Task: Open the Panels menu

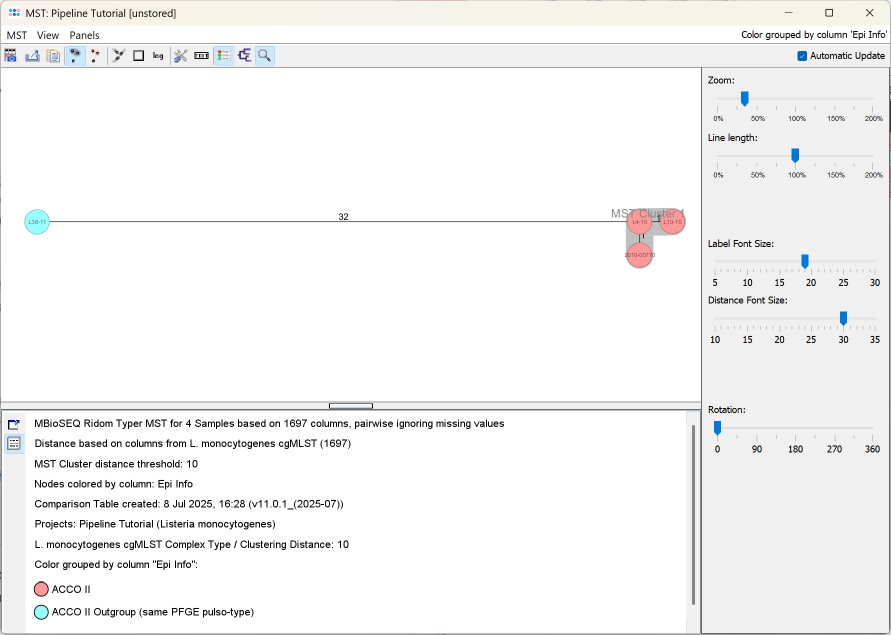Action: 84,34
